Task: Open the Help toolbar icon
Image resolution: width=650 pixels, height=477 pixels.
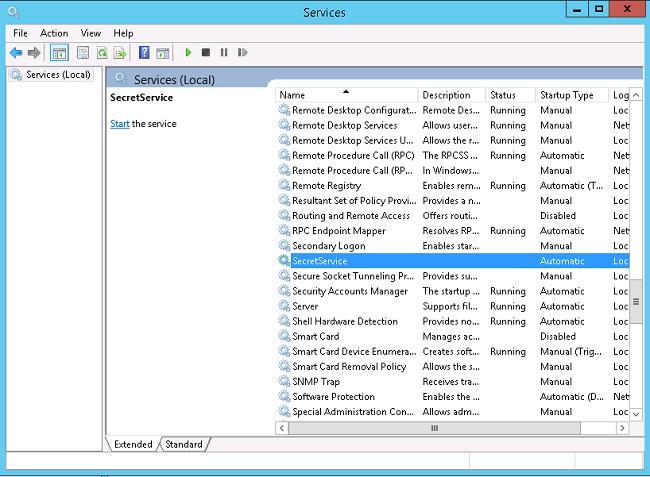Action: coord(145,52)
